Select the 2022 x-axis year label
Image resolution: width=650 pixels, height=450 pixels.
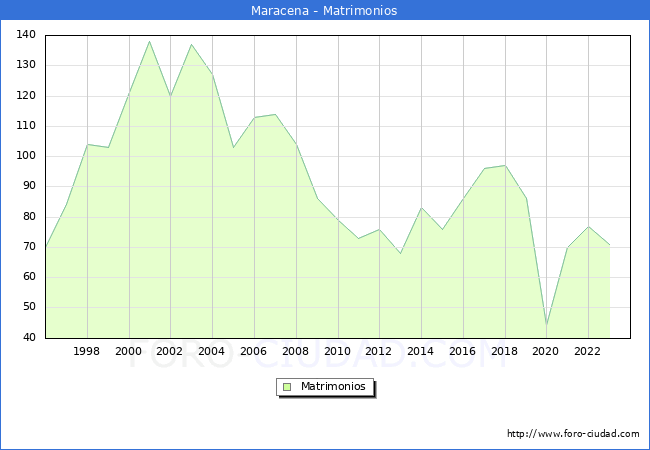587,351
